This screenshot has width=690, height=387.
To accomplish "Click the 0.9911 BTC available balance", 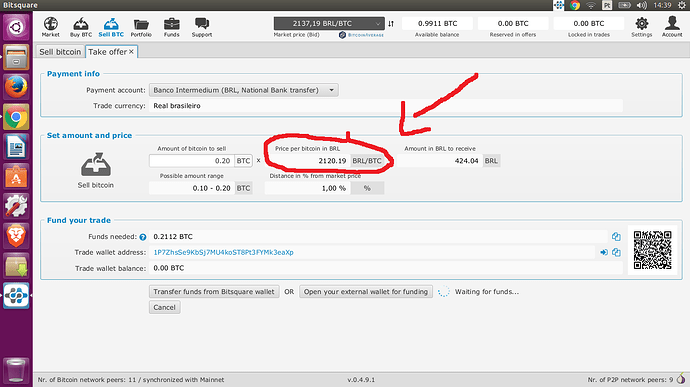I will (x=437, y=23).
